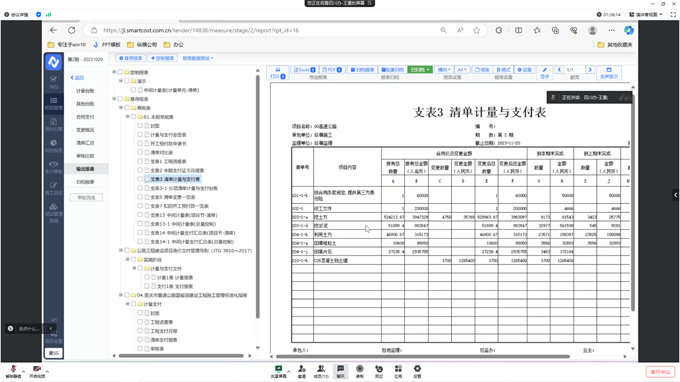Viewport: 680px width, 382px height.
Task: Go to next report page arrow
Action: click(589, 69)
